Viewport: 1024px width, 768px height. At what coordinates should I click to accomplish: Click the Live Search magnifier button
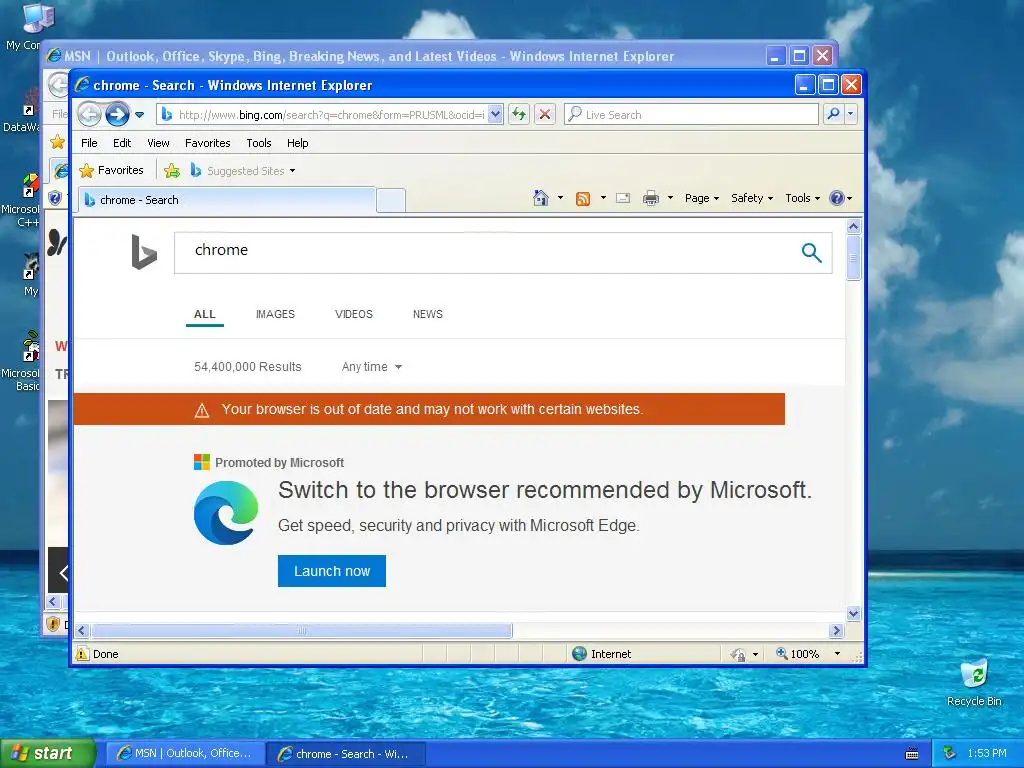833,114
